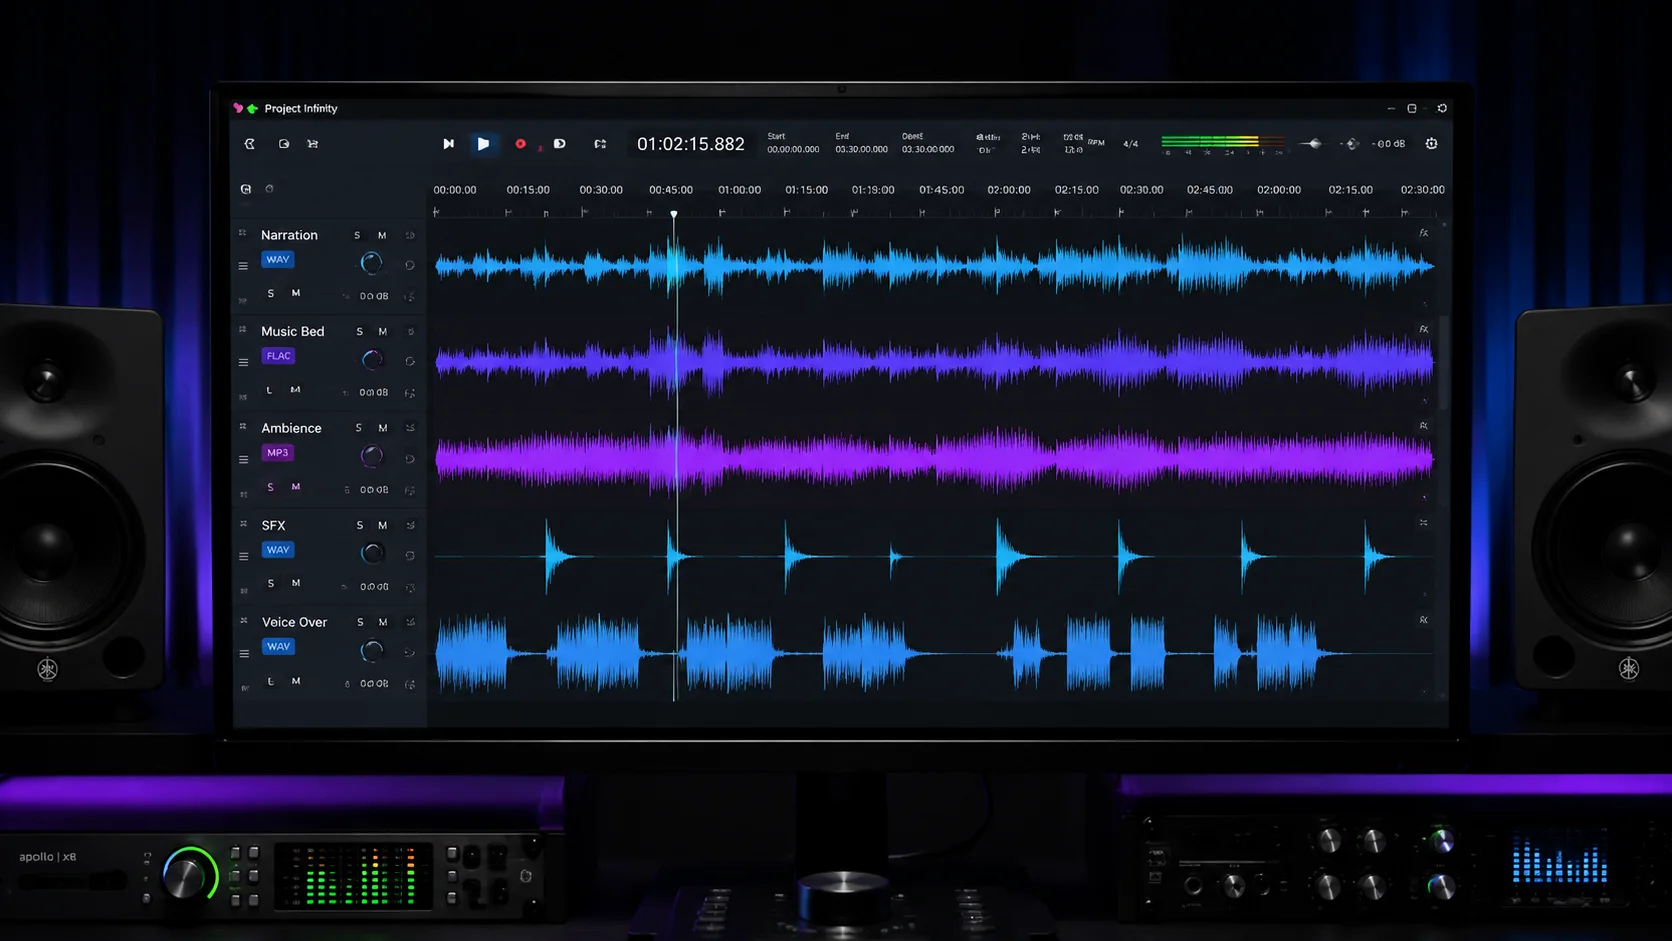Skip to the next marker in transport
The height and width of the screenshot is (941, 1672).
[x=448, y=144]
